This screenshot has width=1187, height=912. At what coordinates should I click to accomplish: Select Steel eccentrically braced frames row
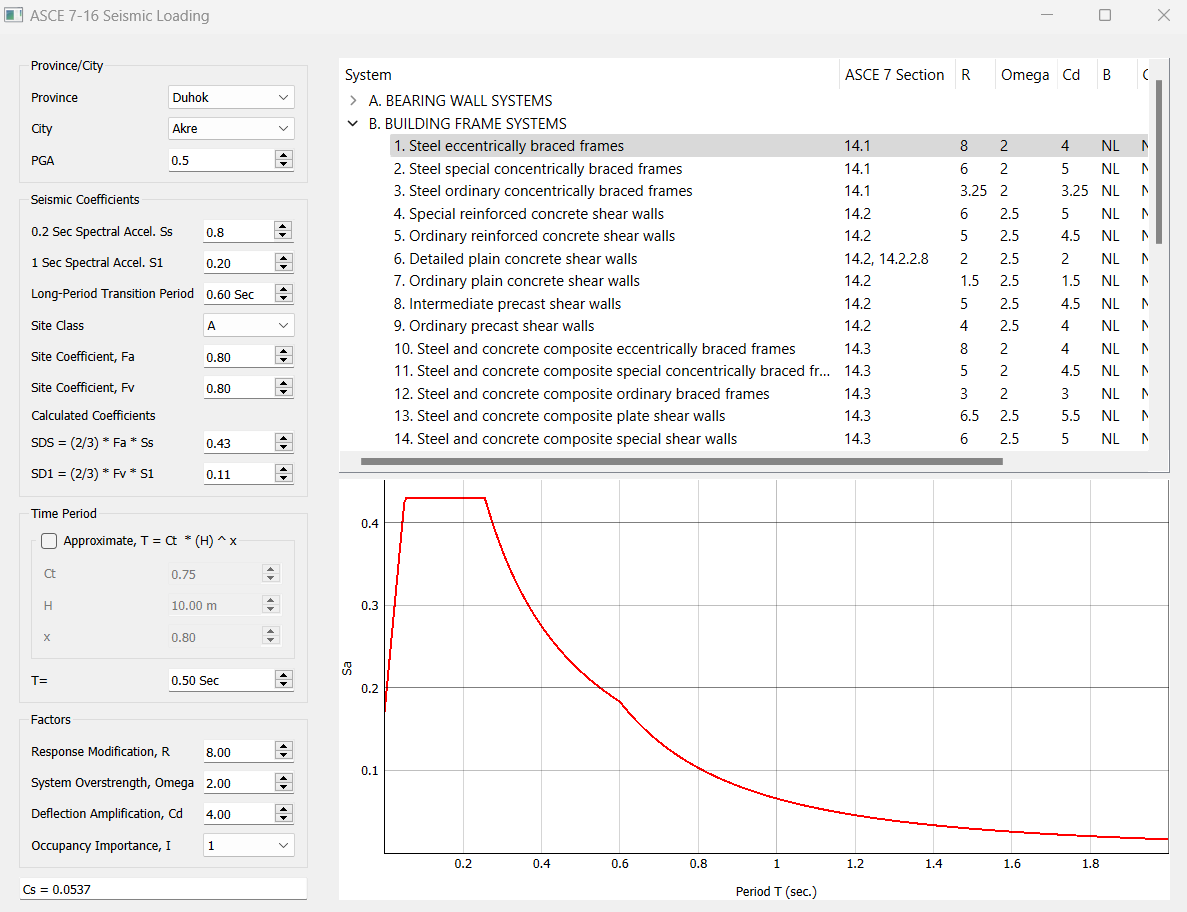pos(769,146)
